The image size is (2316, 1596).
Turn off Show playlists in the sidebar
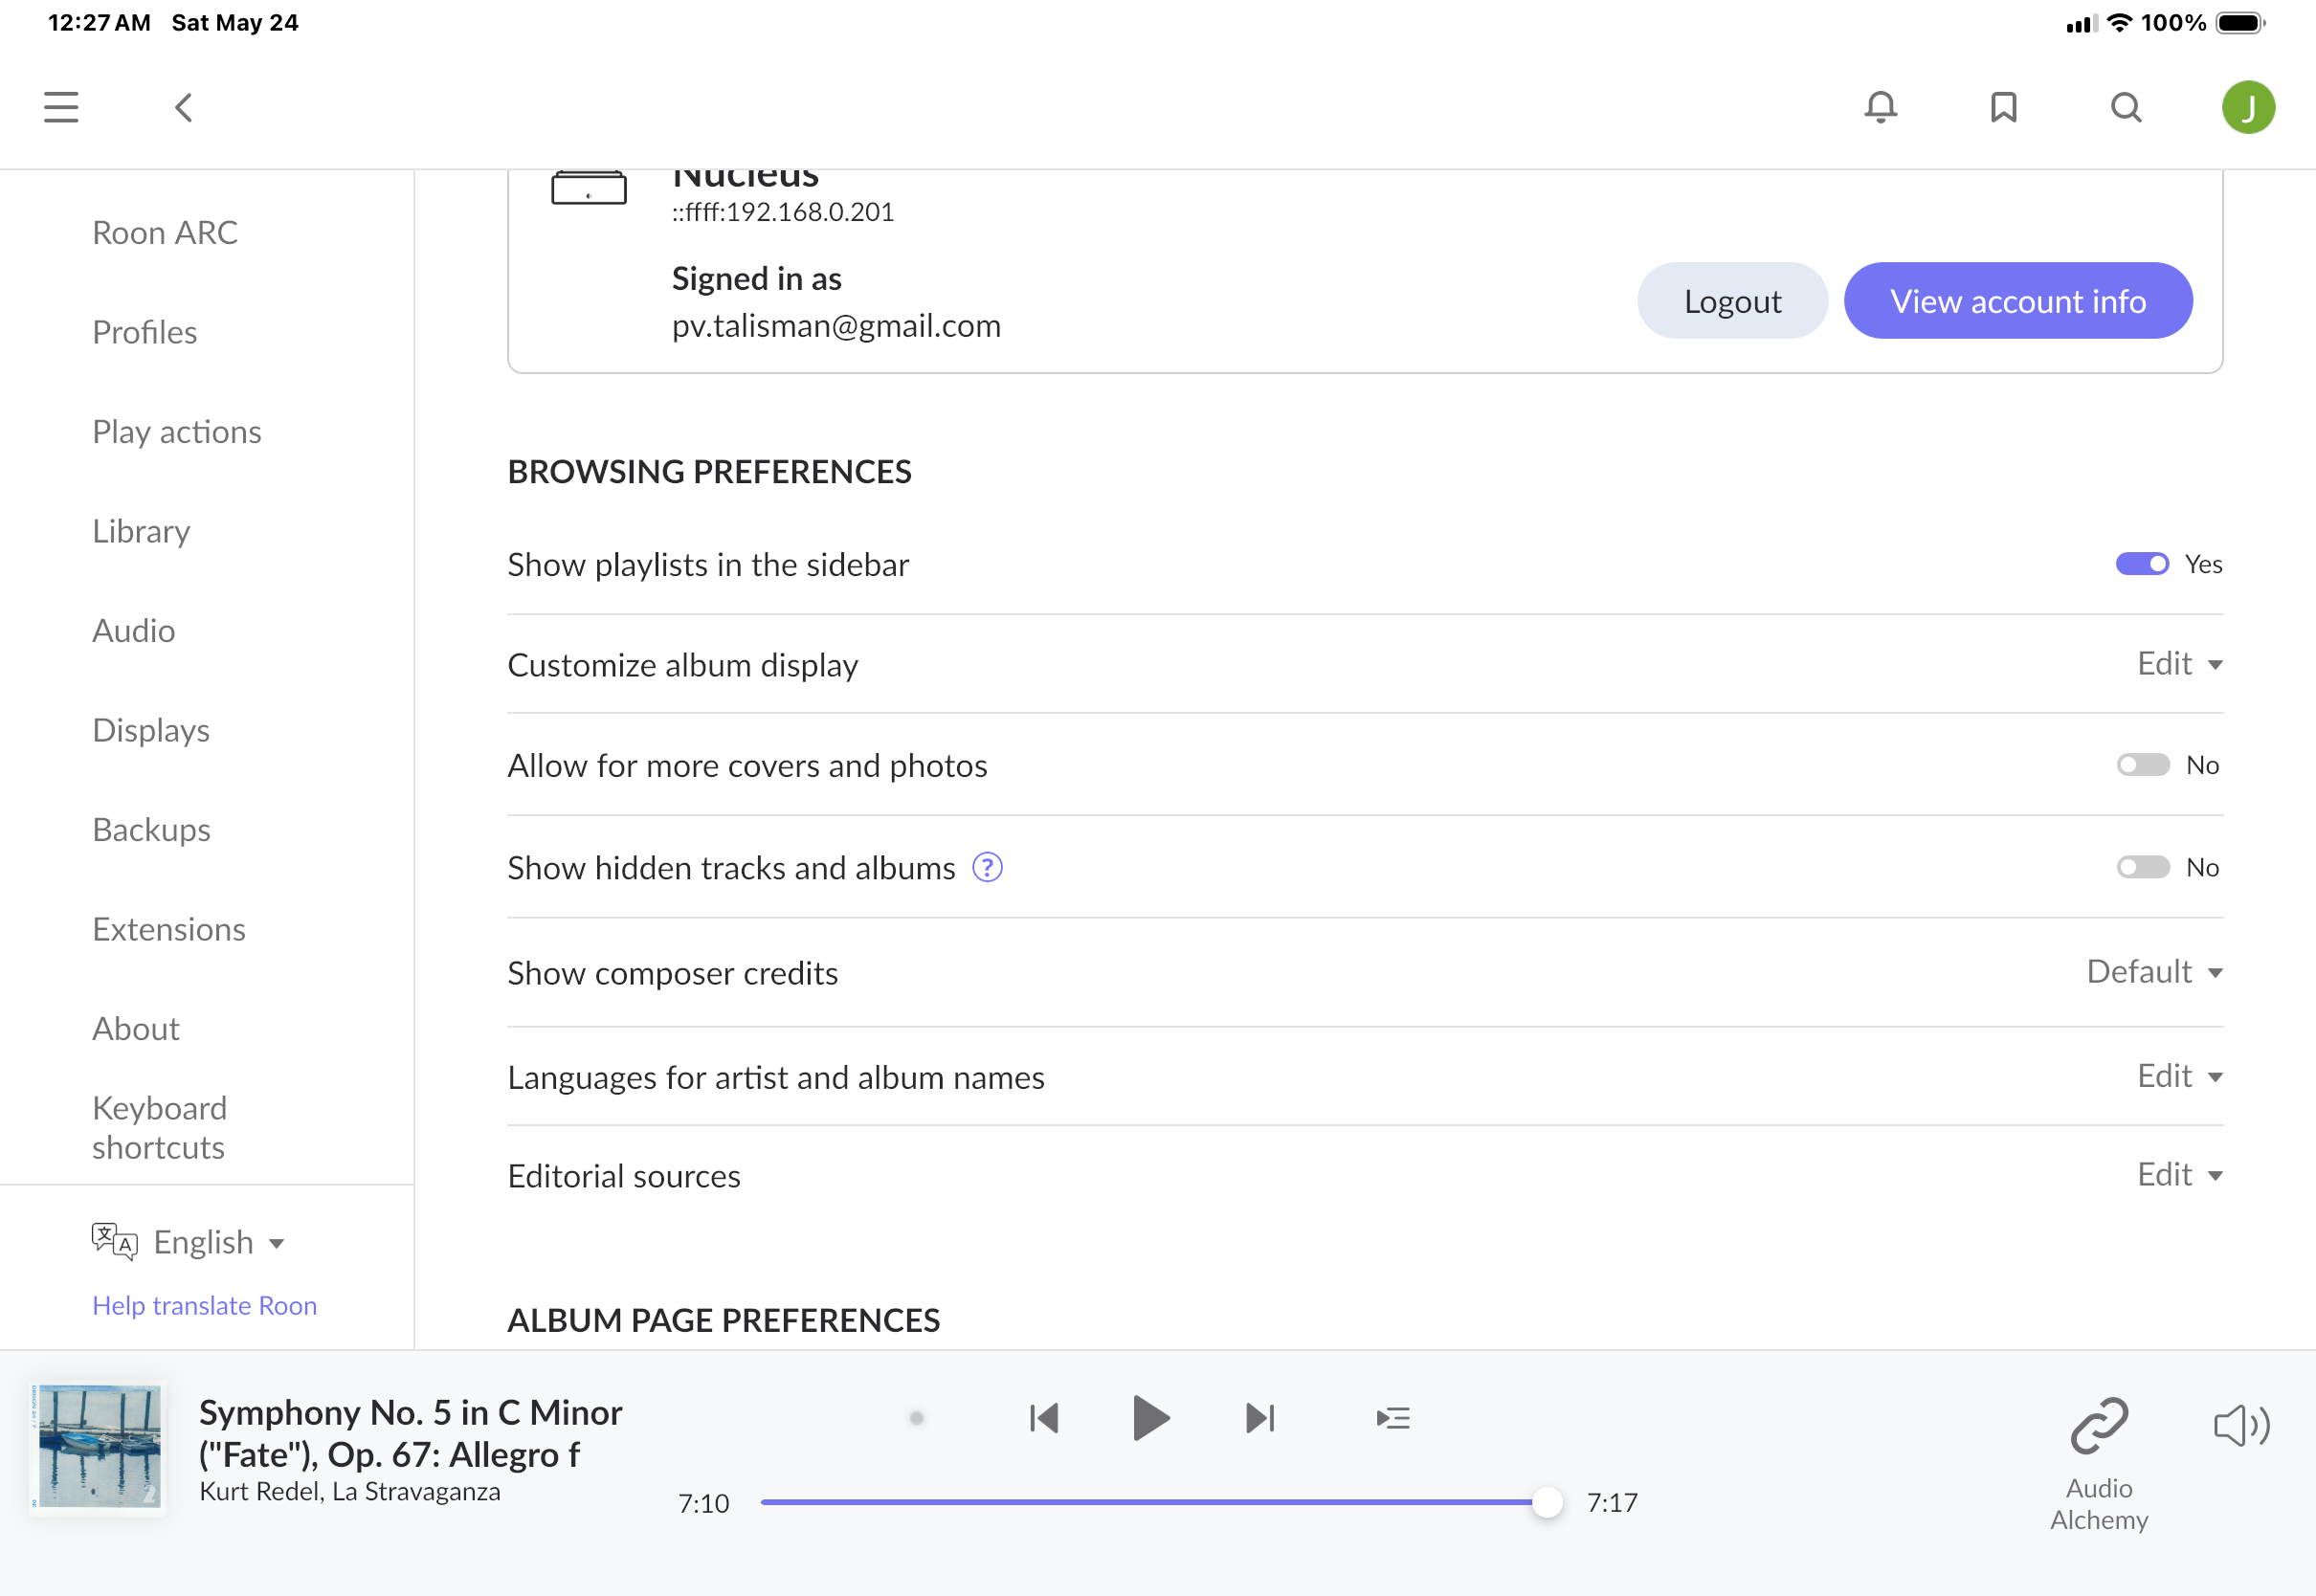(x=2142, y=564)
